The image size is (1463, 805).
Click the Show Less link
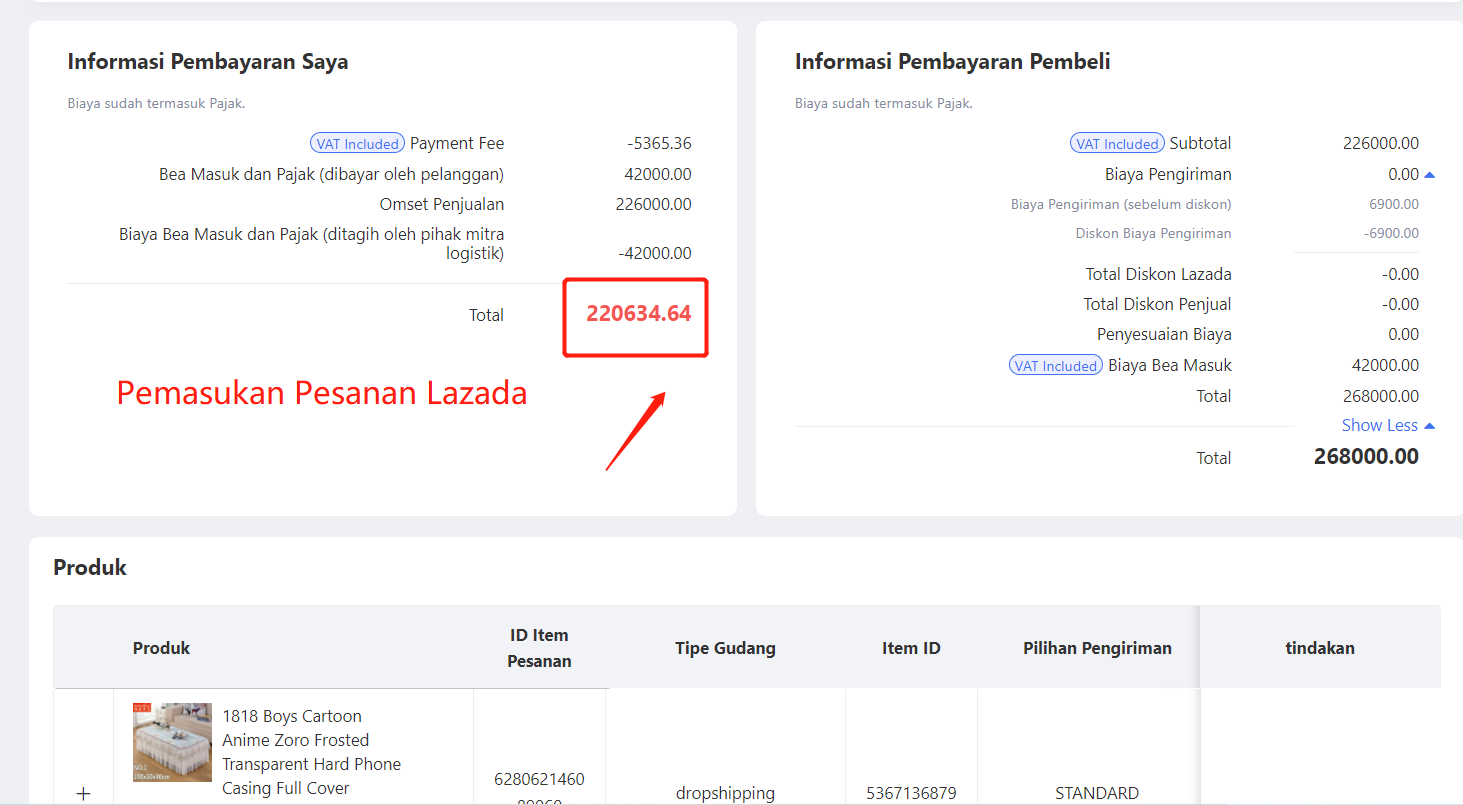1388,425
